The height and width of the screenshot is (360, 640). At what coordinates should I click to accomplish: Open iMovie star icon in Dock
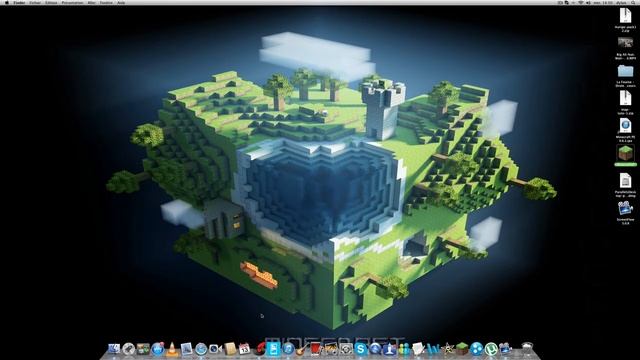click(x=448, y=349)
